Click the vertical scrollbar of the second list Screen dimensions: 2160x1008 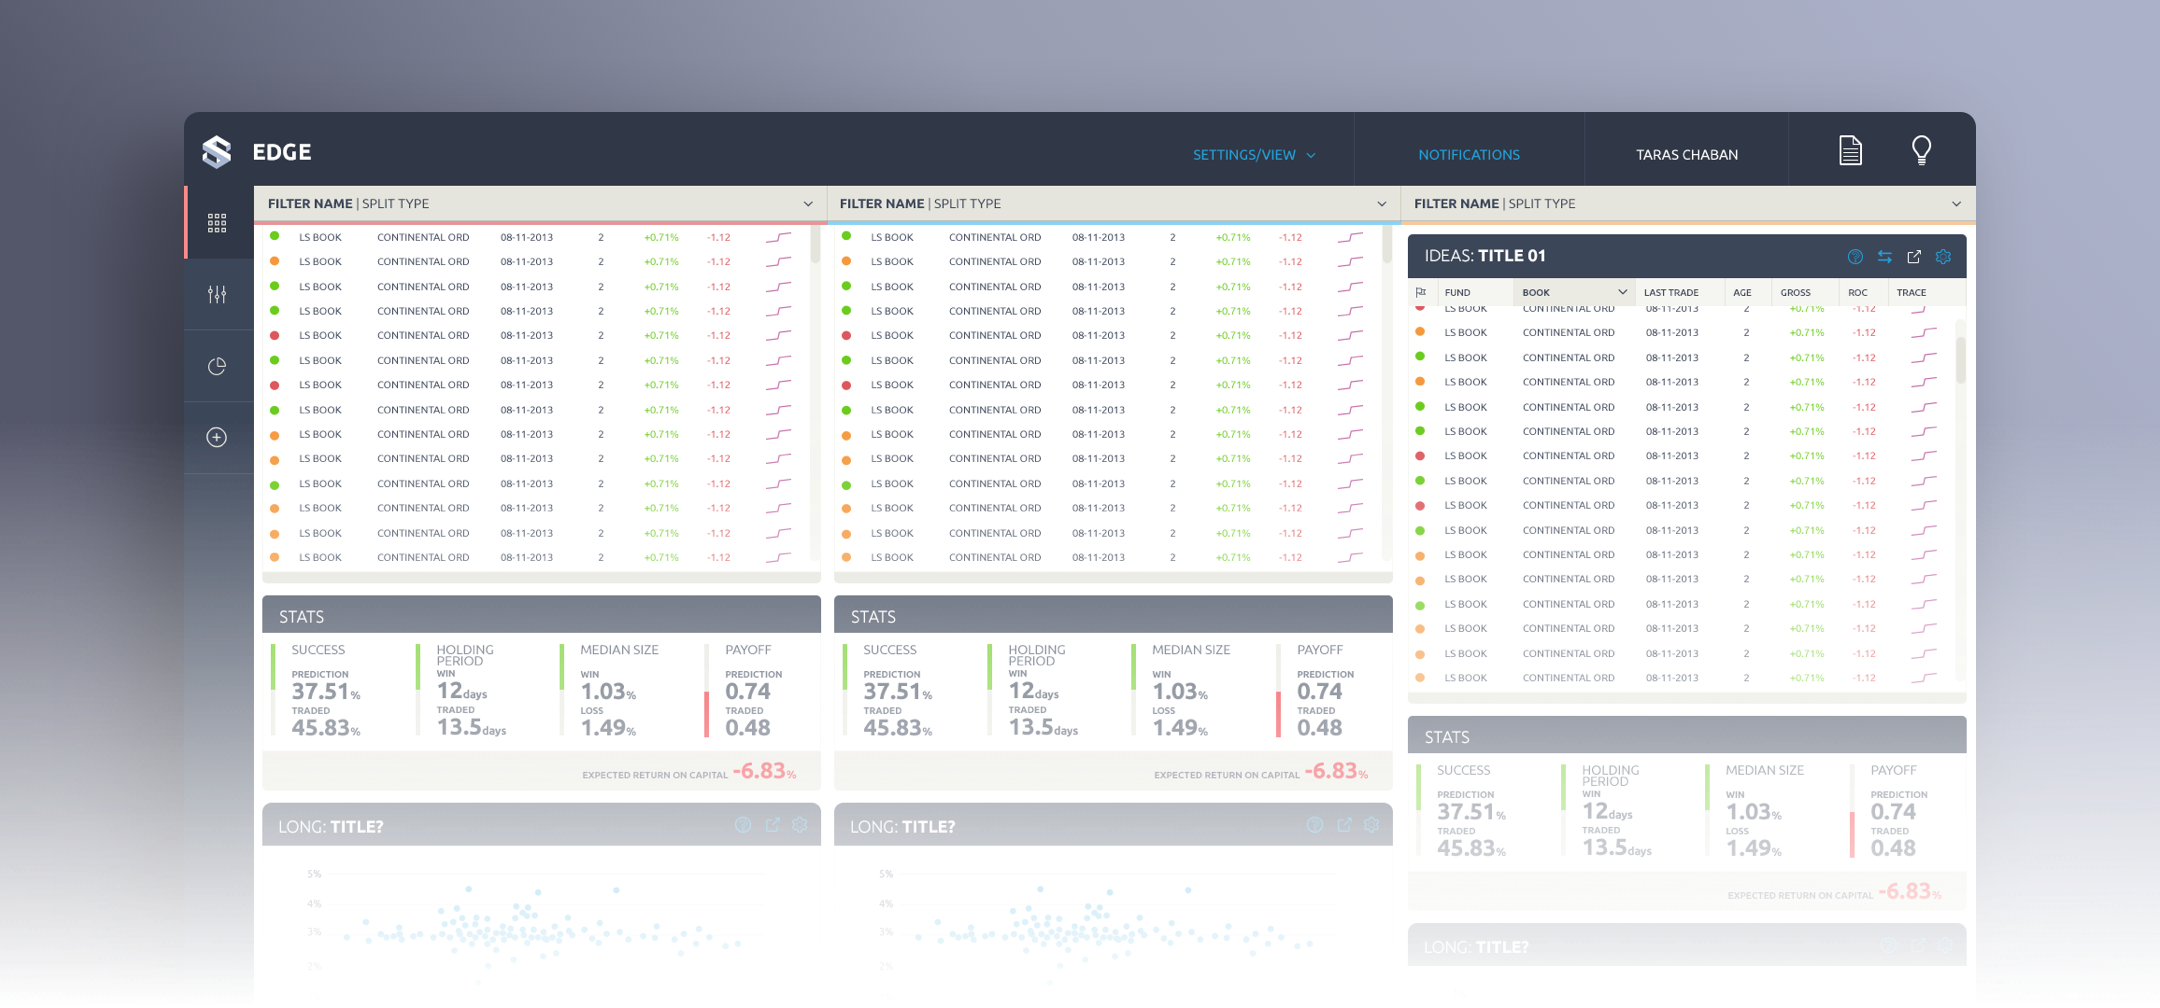pyautogui.click(x=1387, y=246)
